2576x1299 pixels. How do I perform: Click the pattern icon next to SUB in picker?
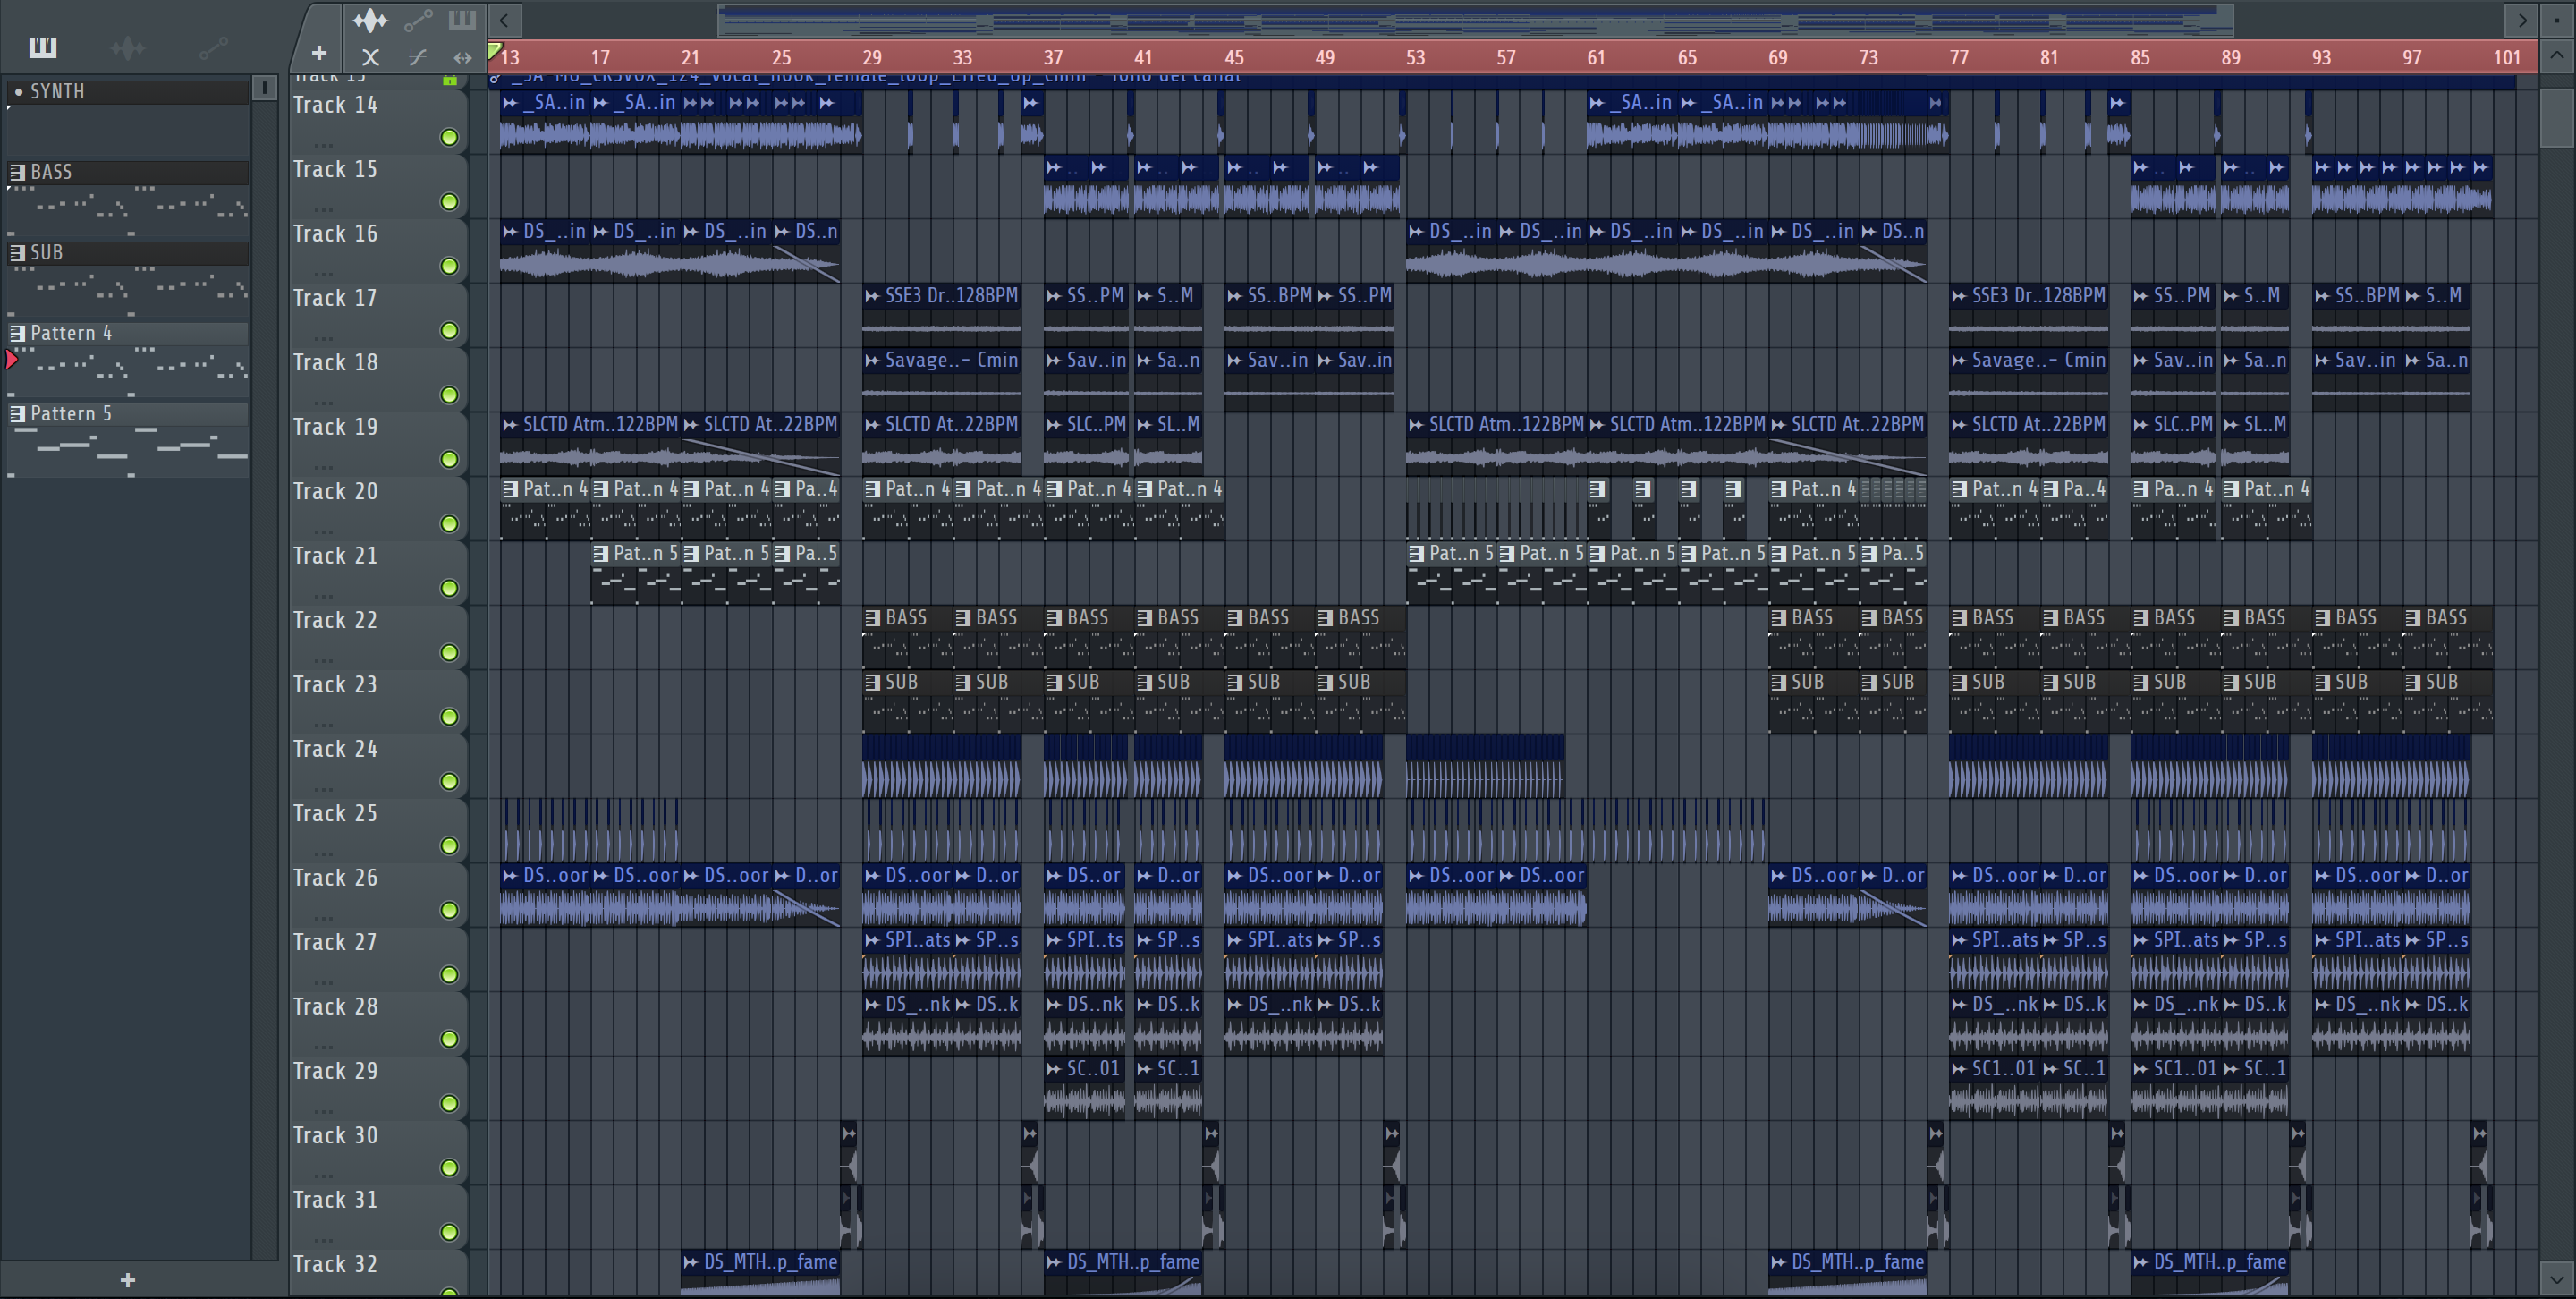pyautogui.click(x=17, y=253)
